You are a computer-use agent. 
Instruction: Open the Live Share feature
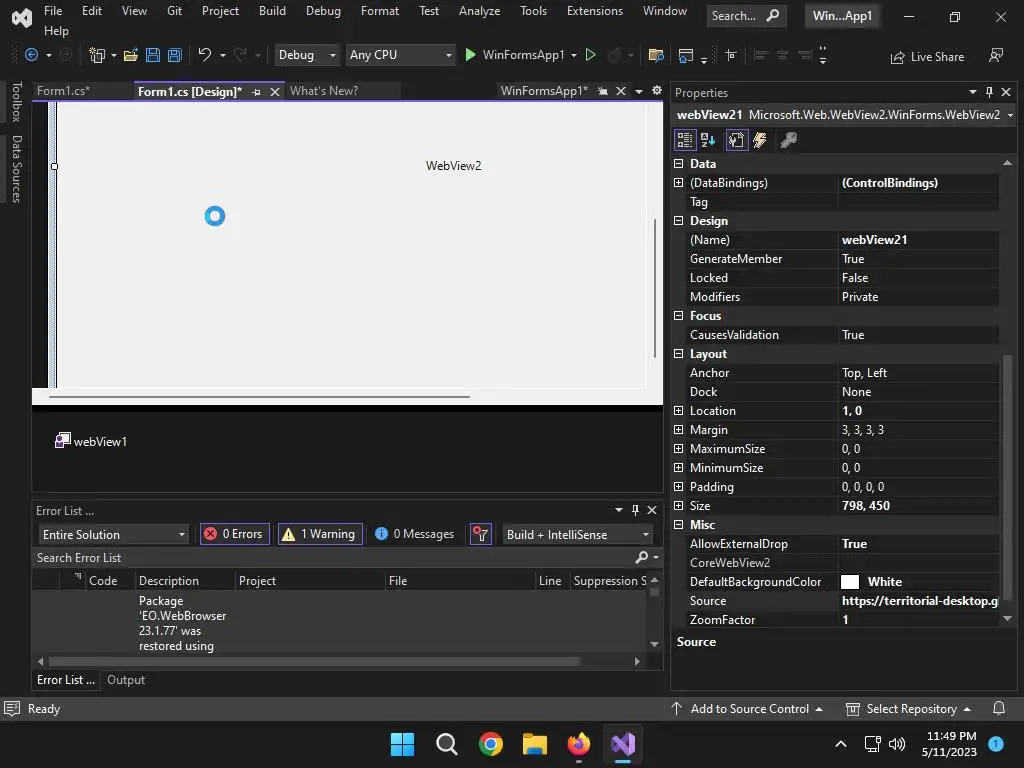coord(927,57)
